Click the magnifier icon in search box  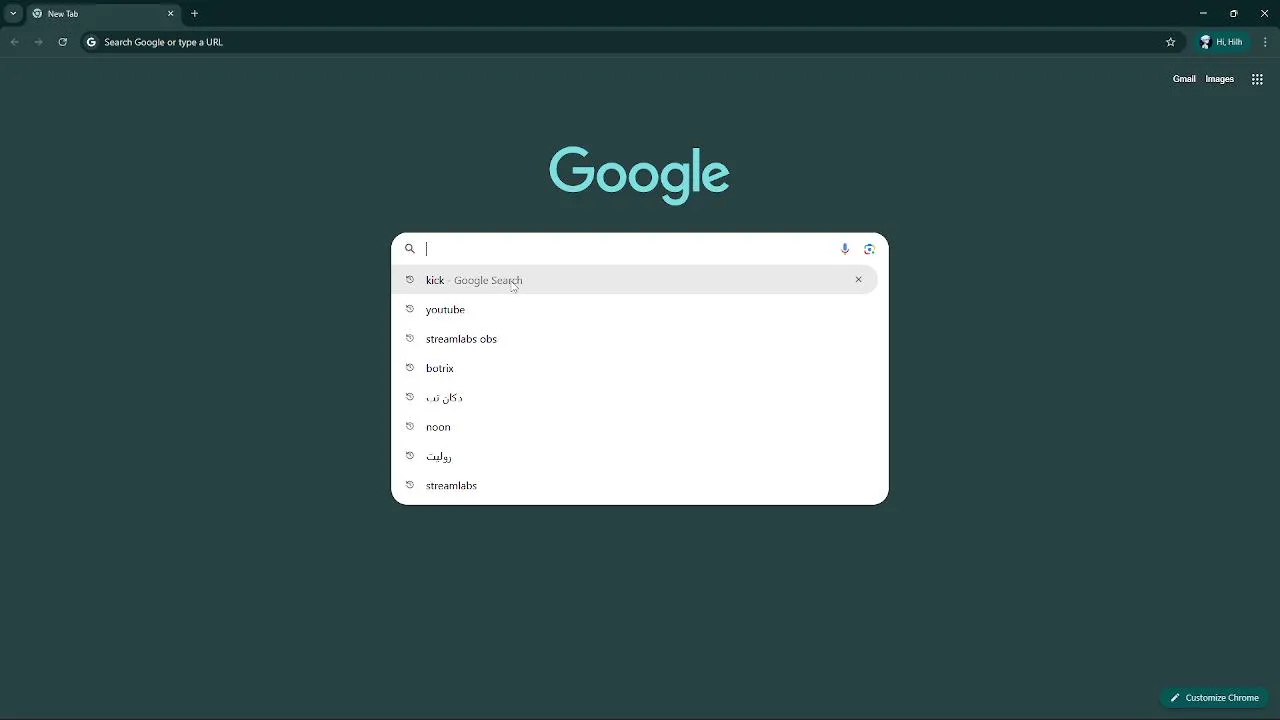point(409,249)
